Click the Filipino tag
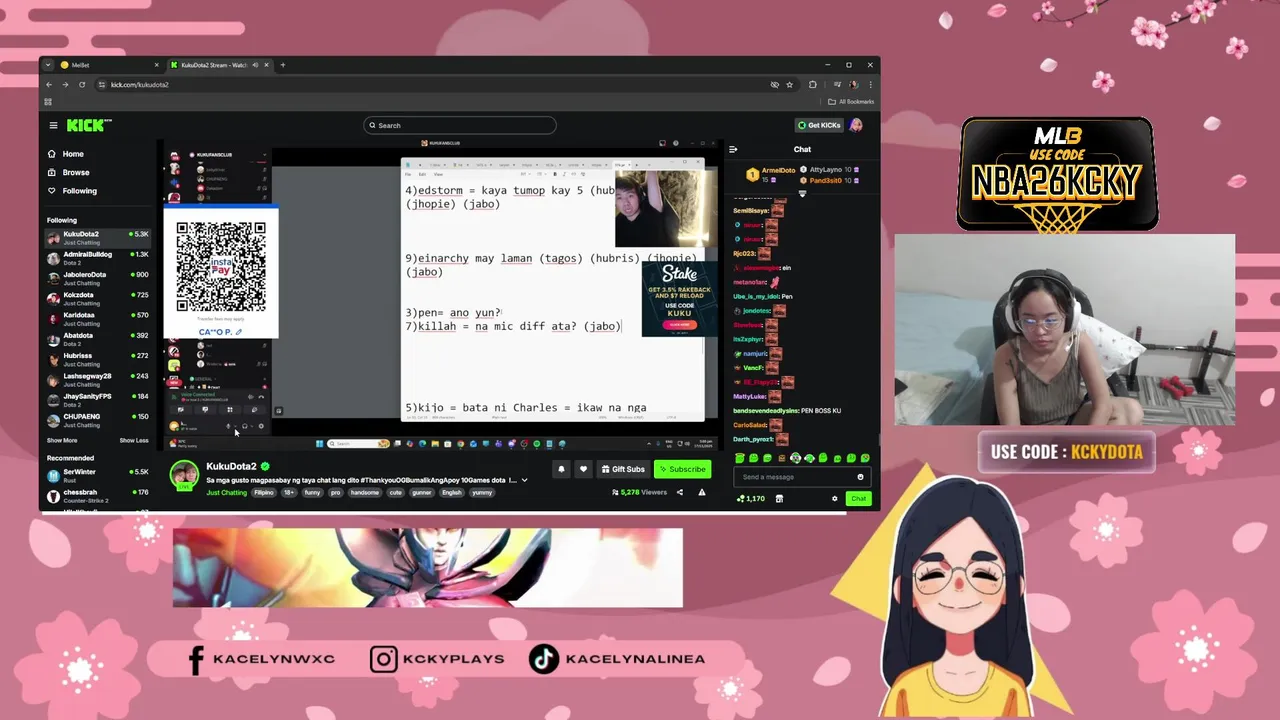This screenshot has width=1280, height=720. [264, 492]
